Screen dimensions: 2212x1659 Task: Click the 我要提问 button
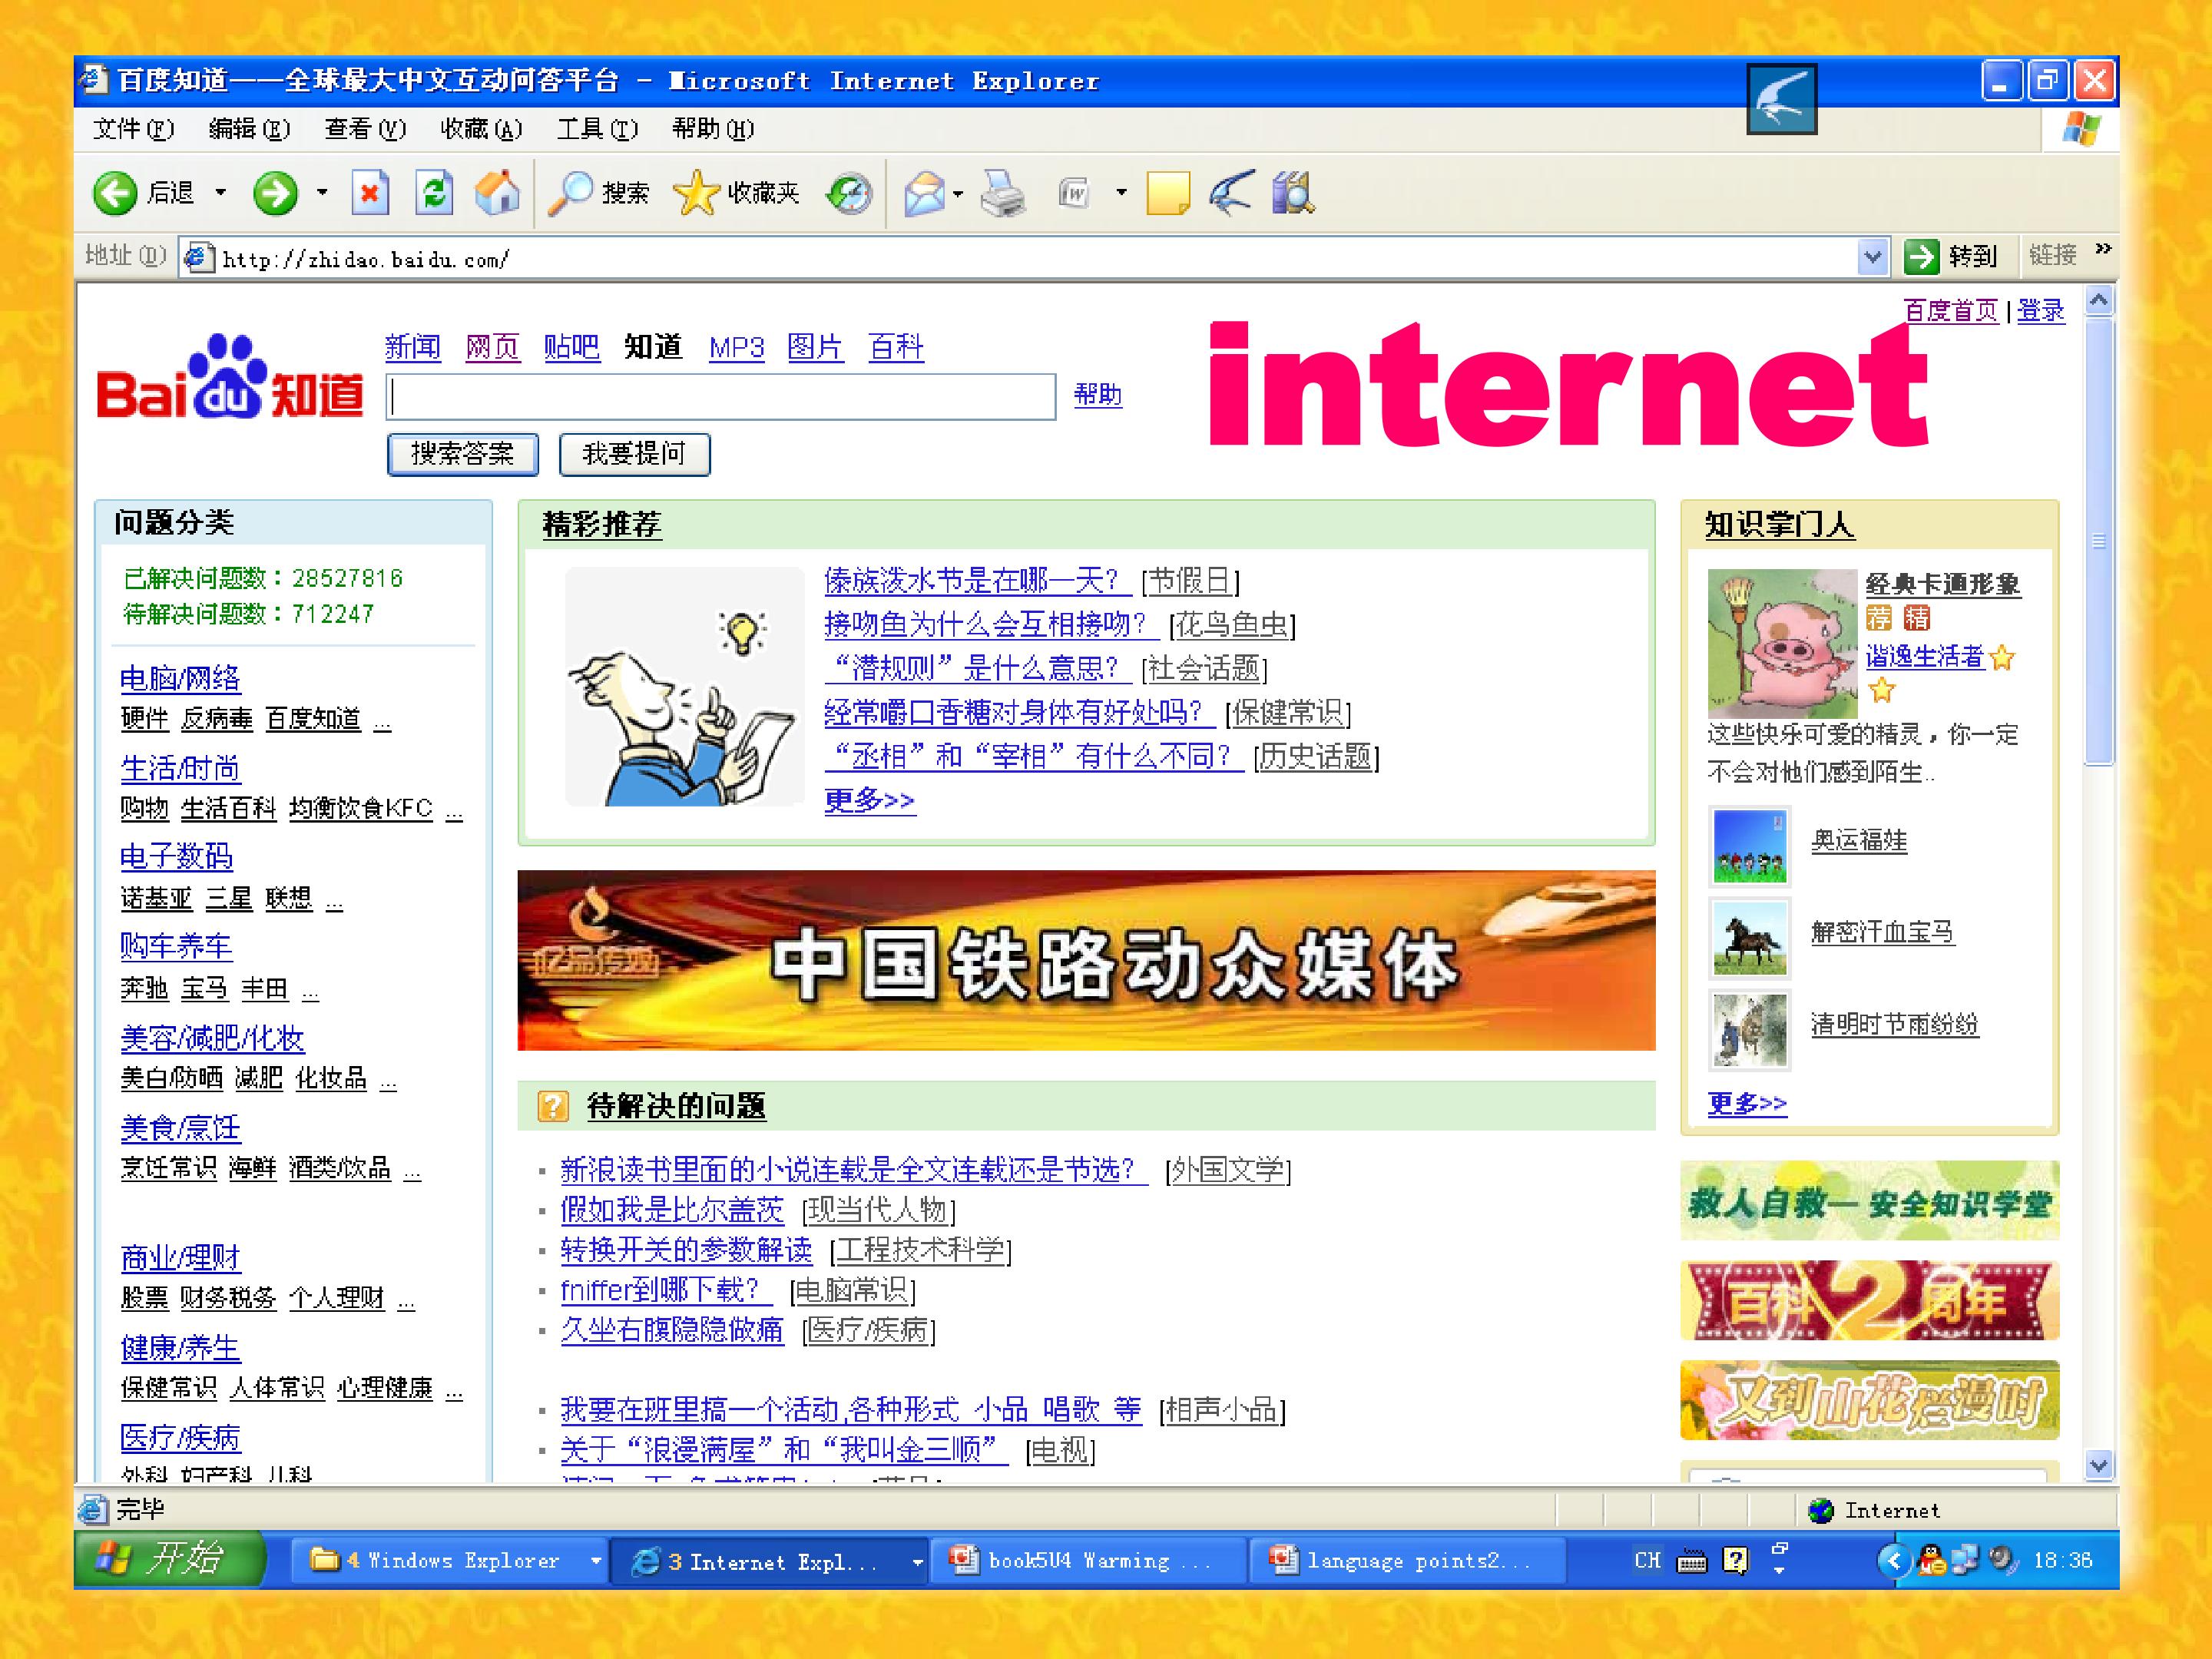[635, 454]
